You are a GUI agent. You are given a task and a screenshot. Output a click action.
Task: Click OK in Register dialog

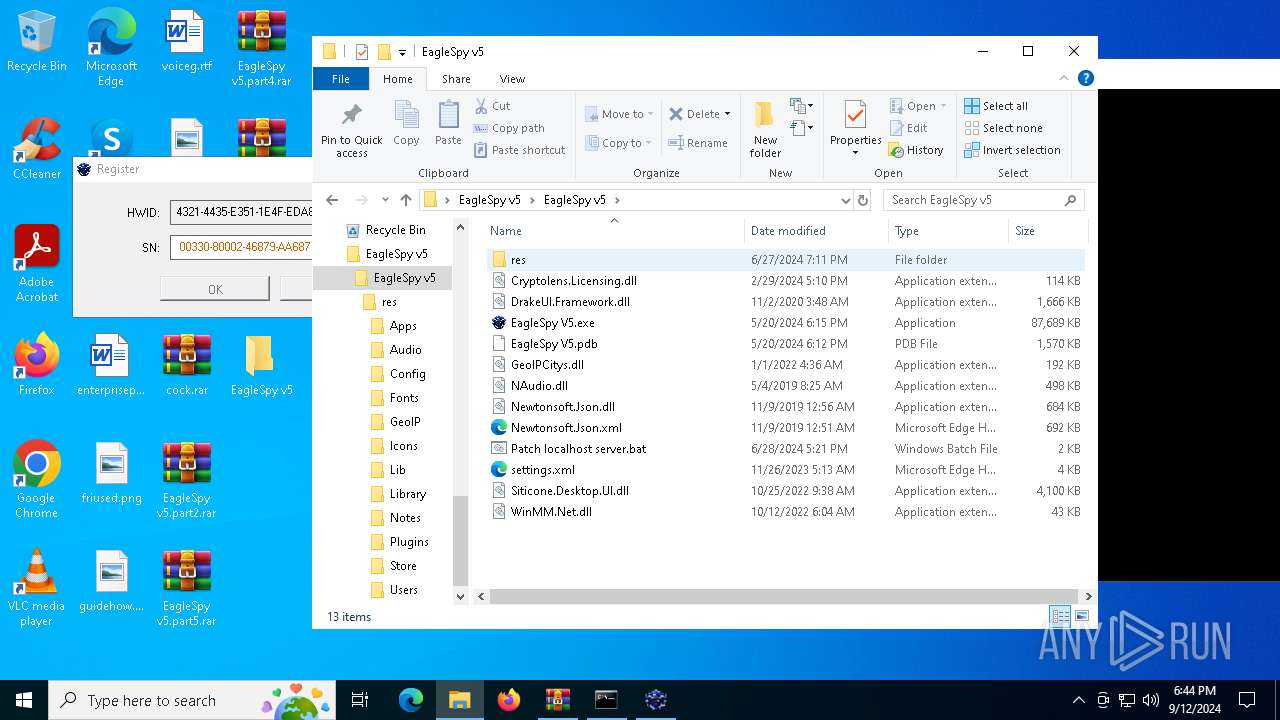[215, 289]
